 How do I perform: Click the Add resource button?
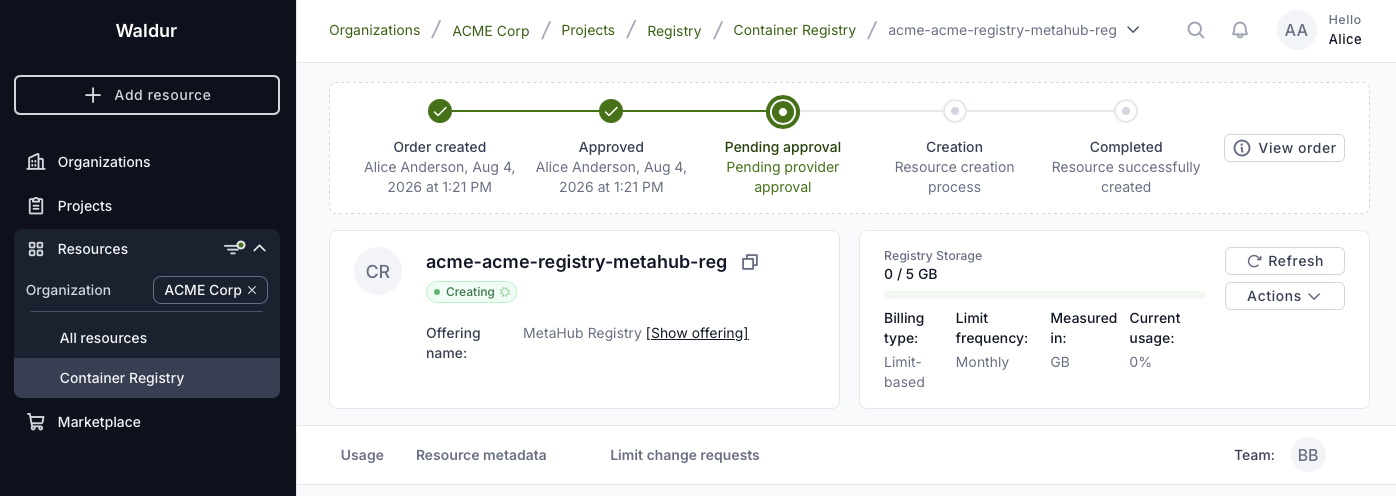click(x=147, y=95)
